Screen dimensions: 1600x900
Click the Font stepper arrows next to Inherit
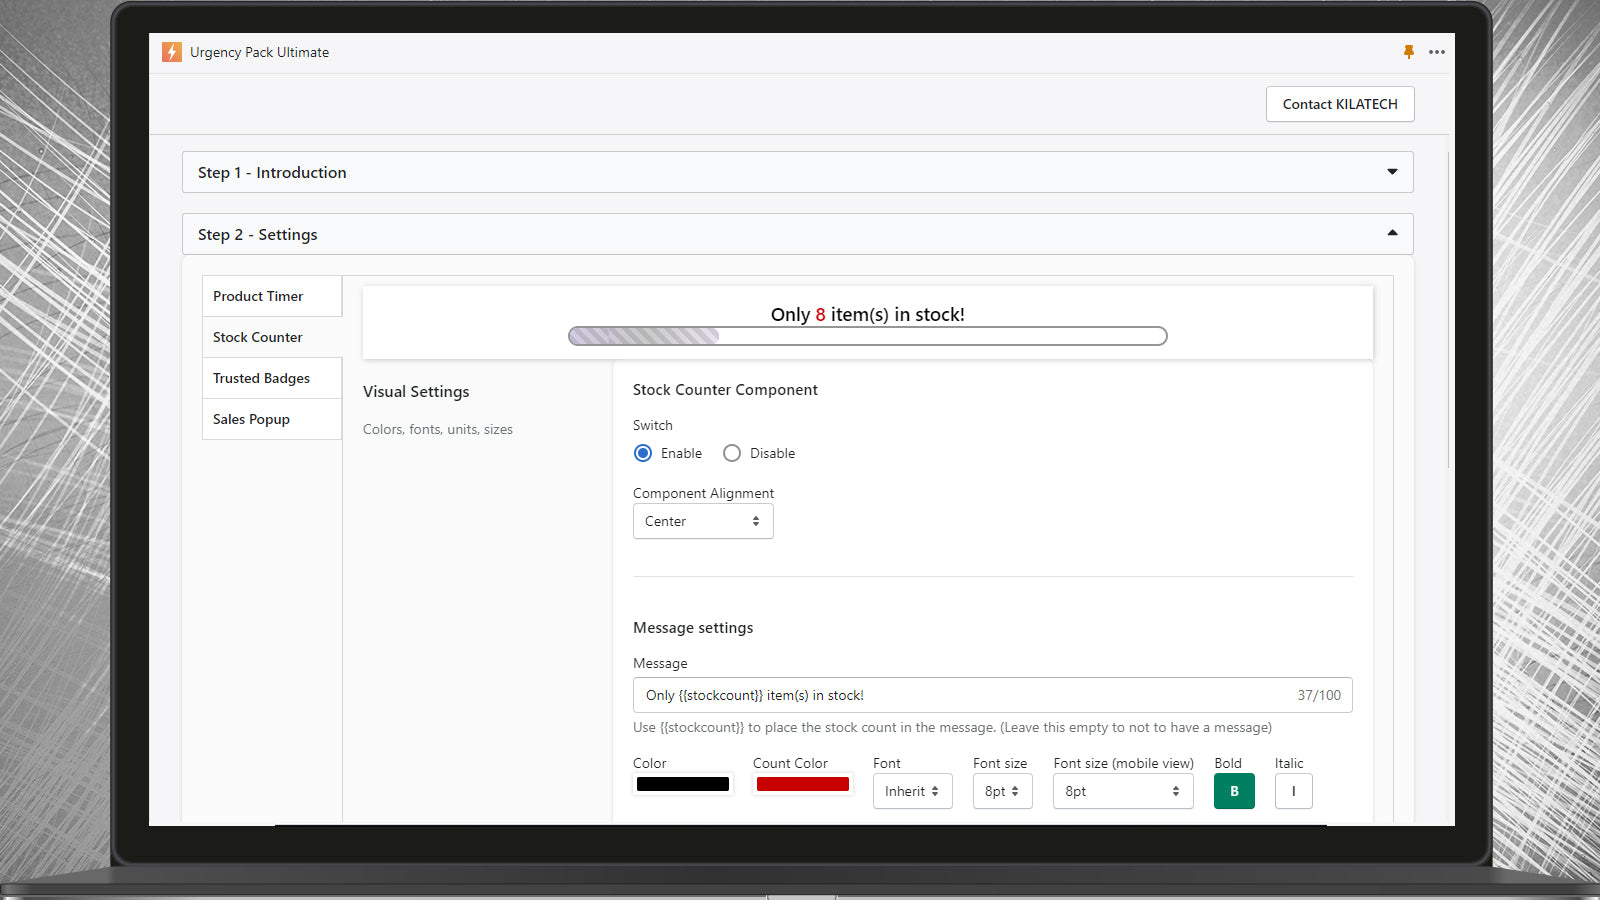point(935,791)
